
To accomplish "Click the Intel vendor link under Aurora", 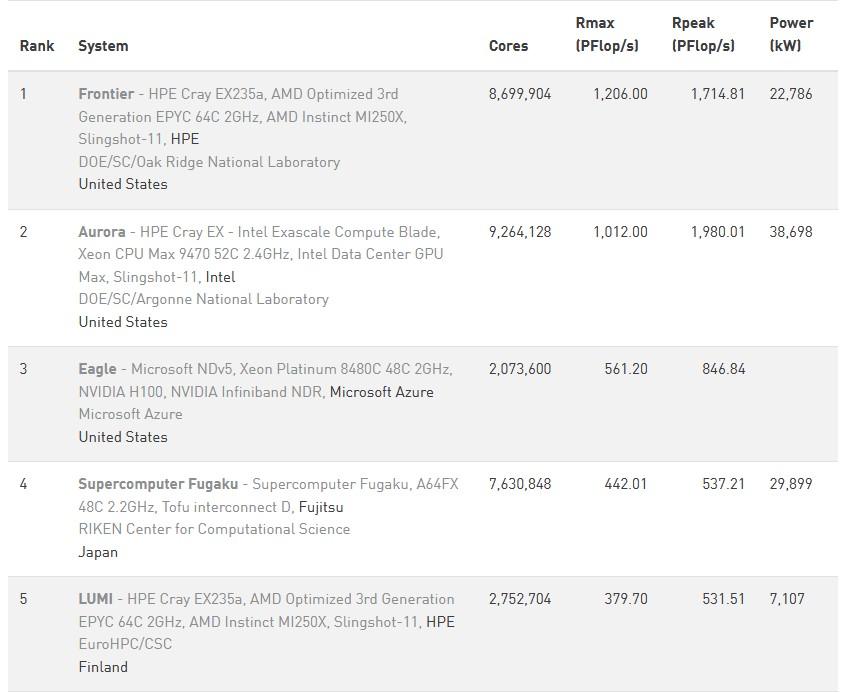I will coord(220,277).
